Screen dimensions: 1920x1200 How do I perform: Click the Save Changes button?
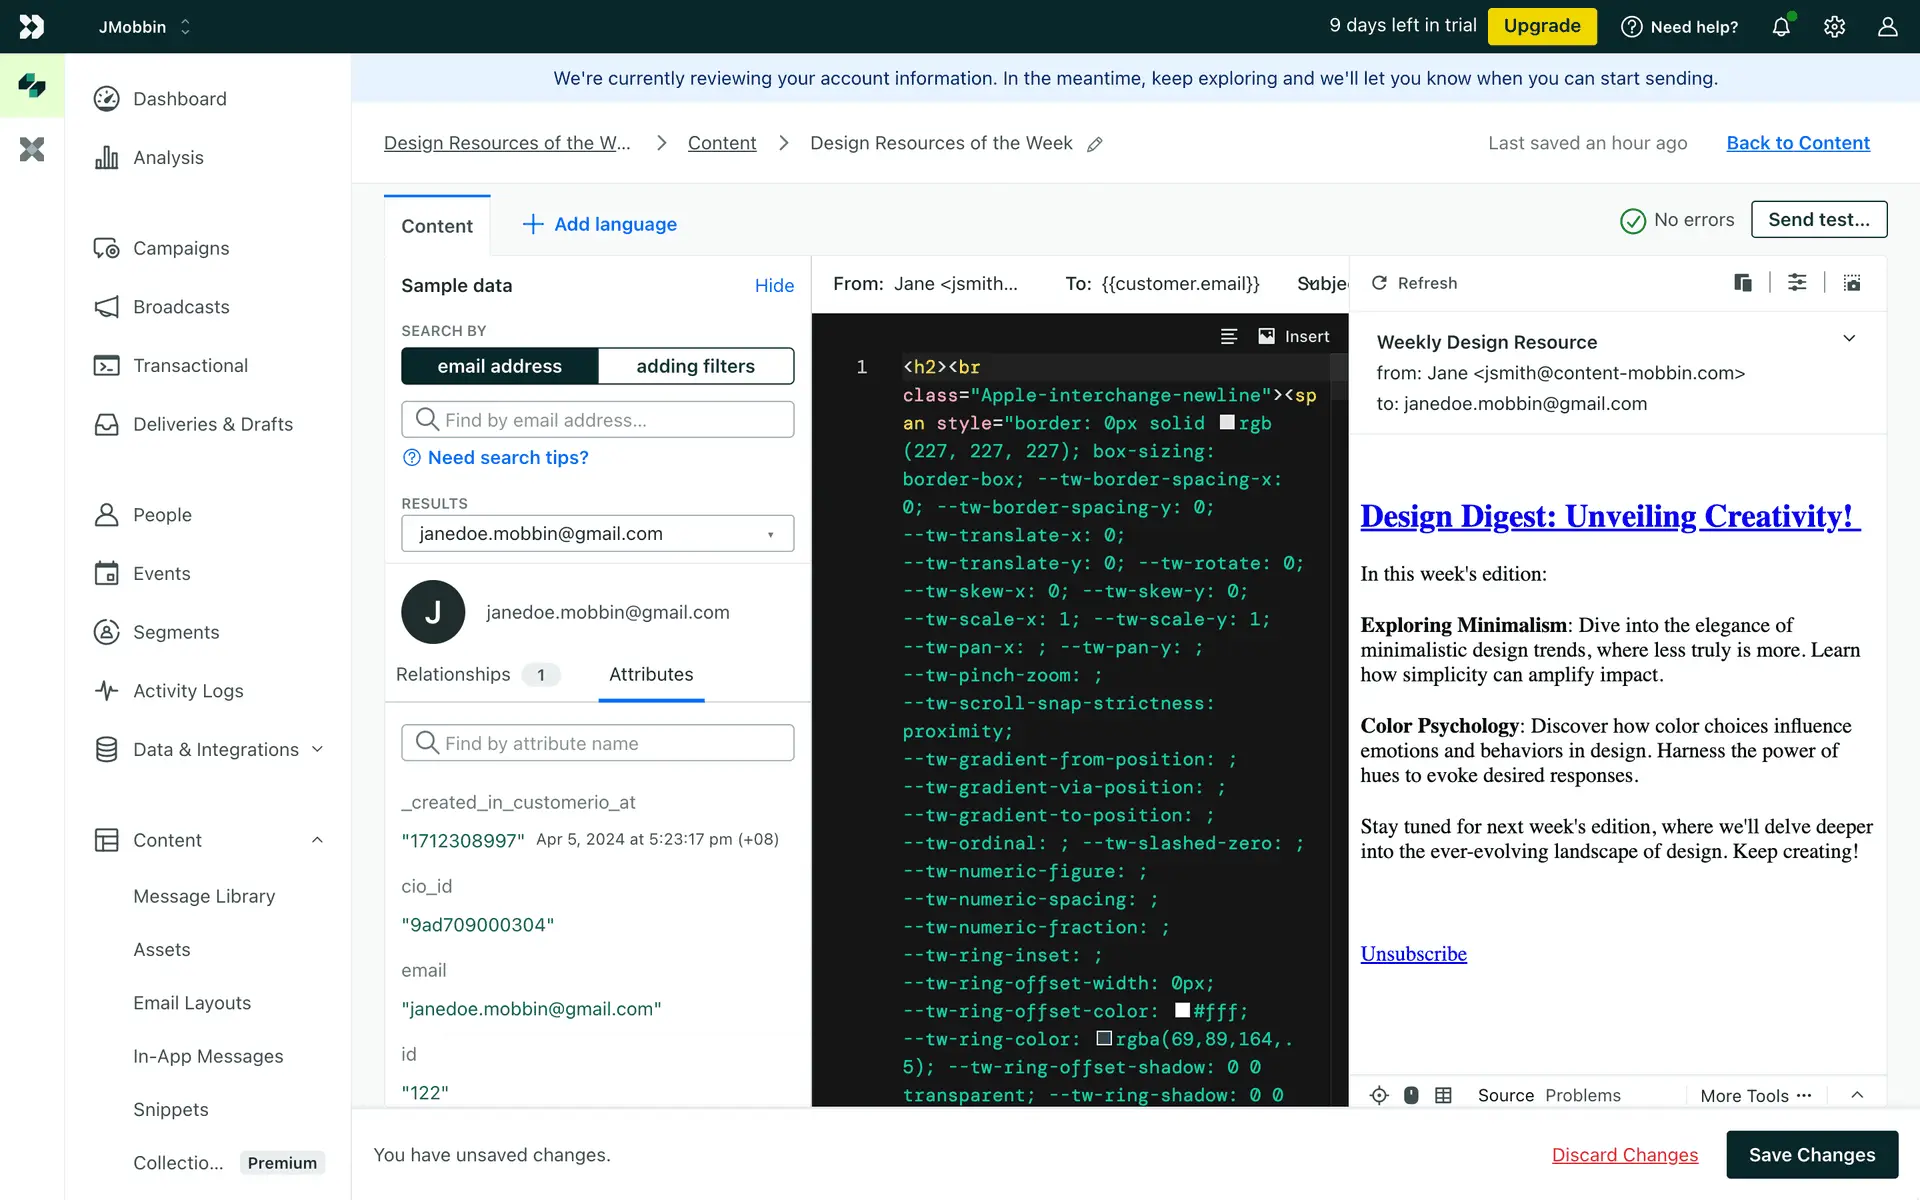tap(1811, 1155)
